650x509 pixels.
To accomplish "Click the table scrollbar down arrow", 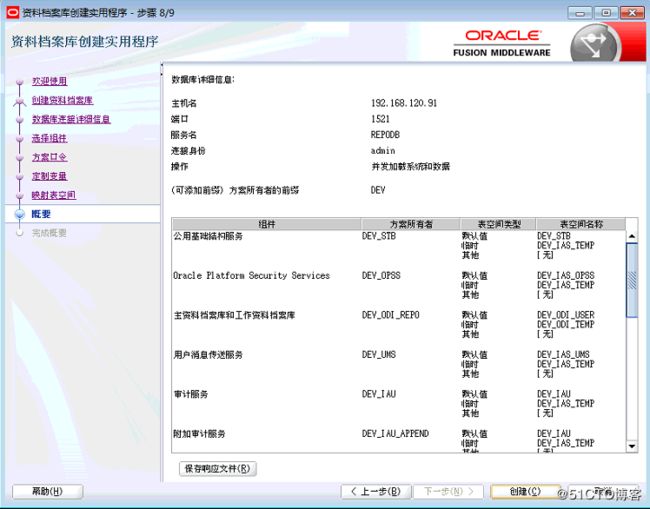I will click(x=632, y=446).
